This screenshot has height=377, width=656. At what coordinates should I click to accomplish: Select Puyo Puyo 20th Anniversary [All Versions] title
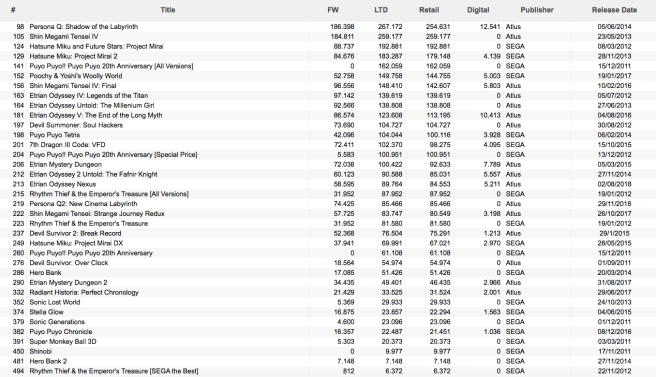pos(111,66)
